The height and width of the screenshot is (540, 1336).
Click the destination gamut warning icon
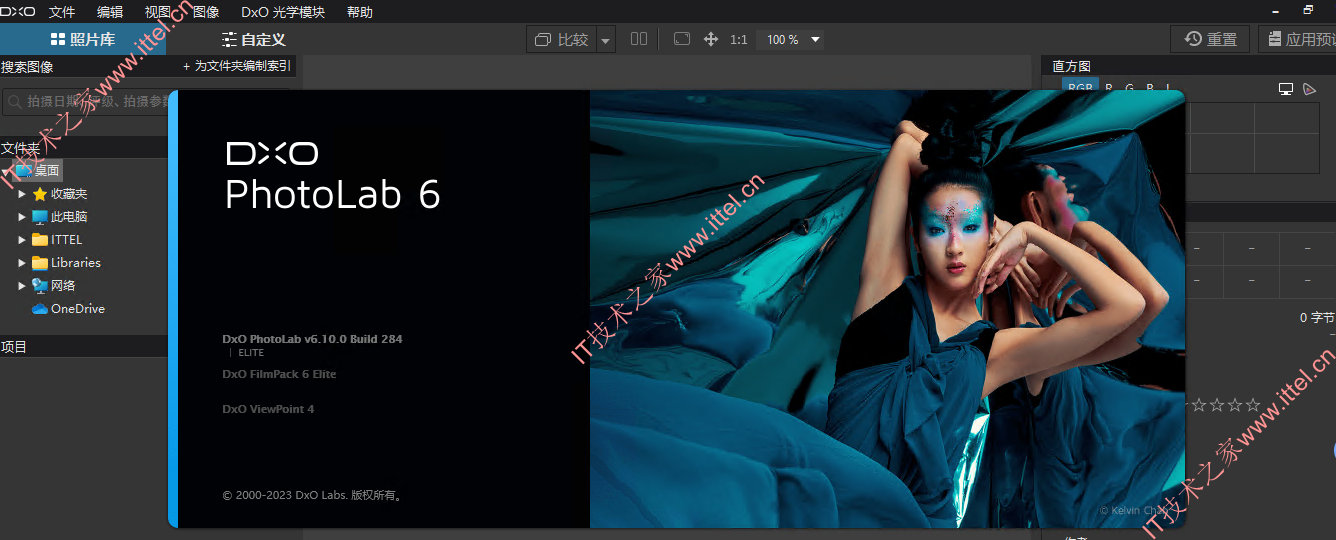(x=1310, y=89)
